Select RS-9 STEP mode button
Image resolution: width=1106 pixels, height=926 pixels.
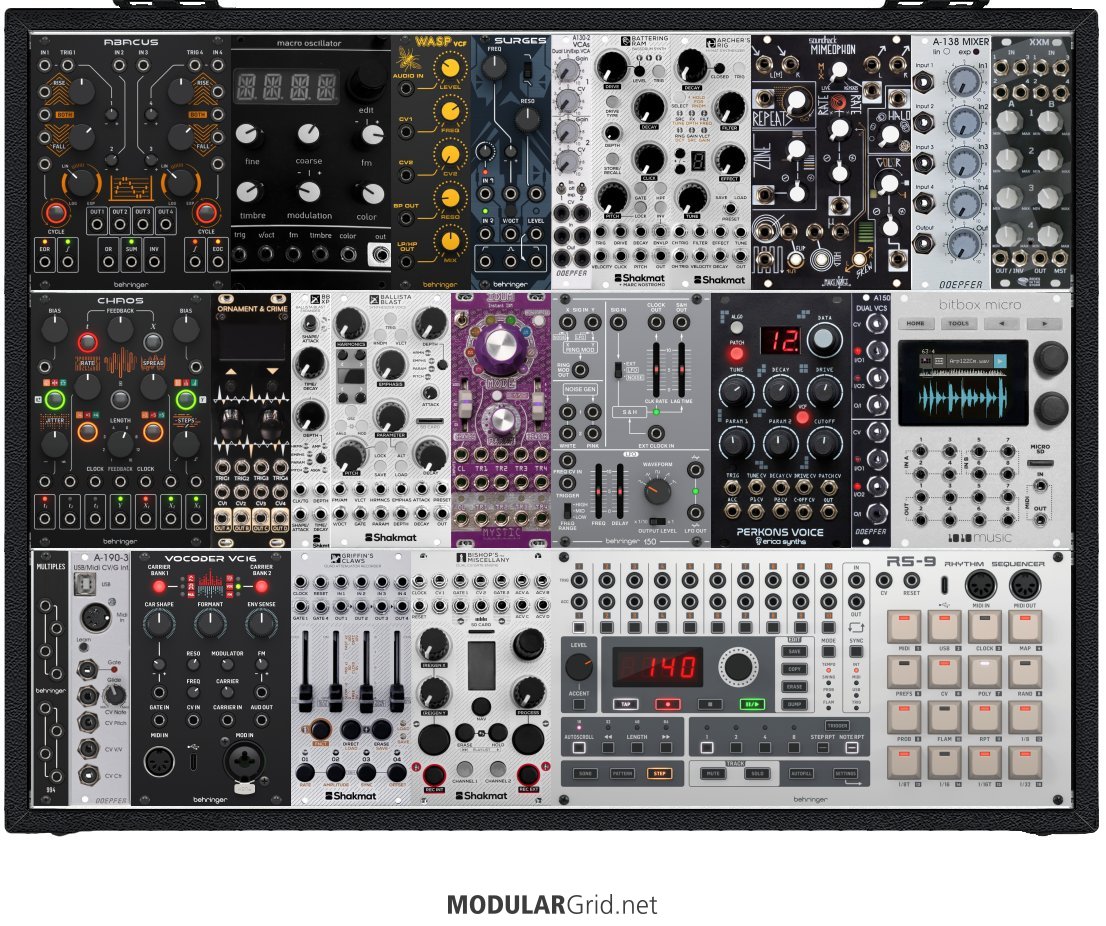coord(659,774)
